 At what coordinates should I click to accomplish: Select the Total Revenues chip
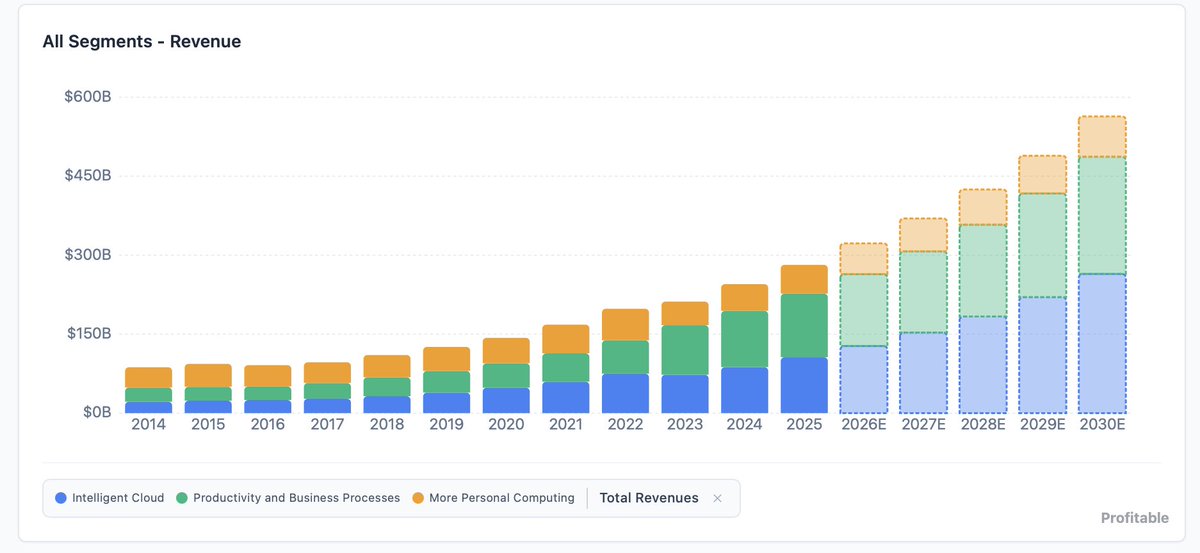click(649, 498)
